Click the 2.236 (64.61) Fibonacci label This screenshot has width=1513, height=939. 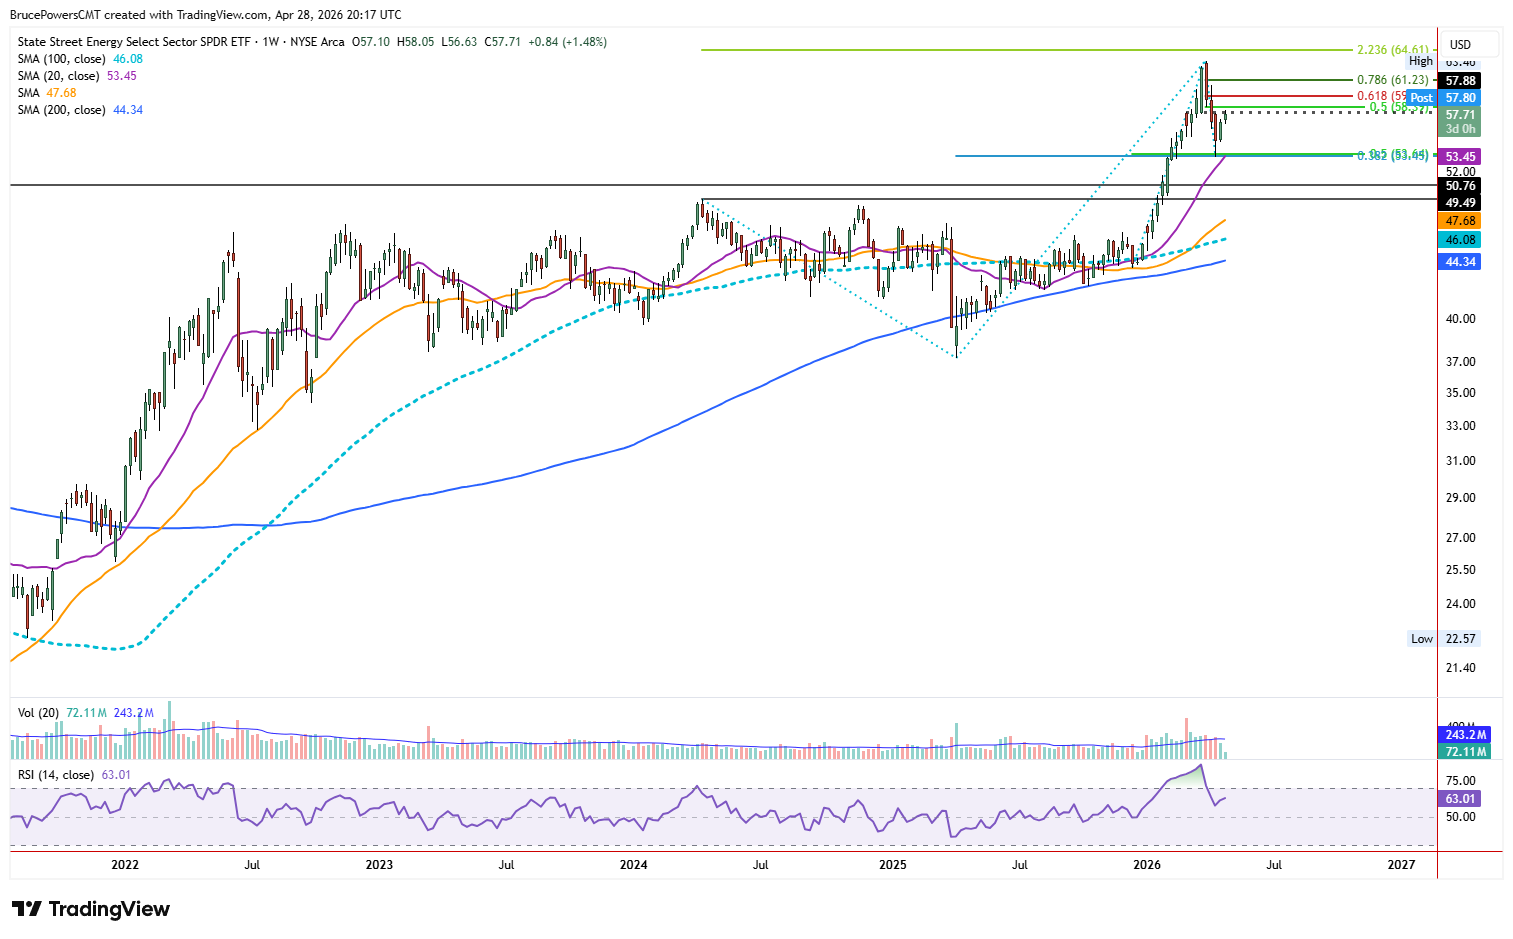click(1393, 50)
